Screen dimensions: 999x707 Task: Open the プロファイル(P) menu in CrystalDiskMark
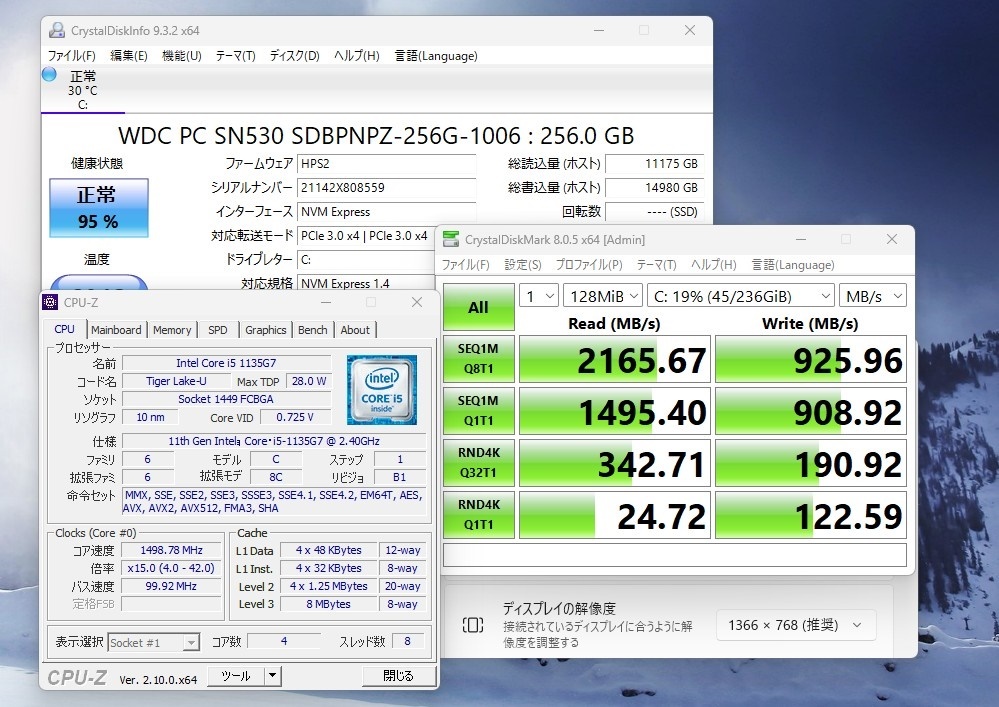(x=589, y=264)
